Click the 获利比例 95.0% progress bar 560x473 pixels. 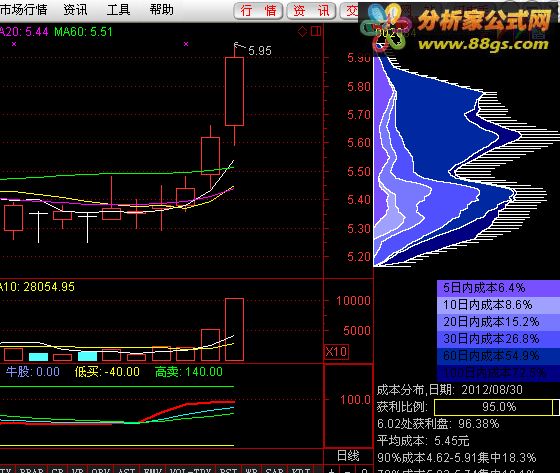point(496,407)
